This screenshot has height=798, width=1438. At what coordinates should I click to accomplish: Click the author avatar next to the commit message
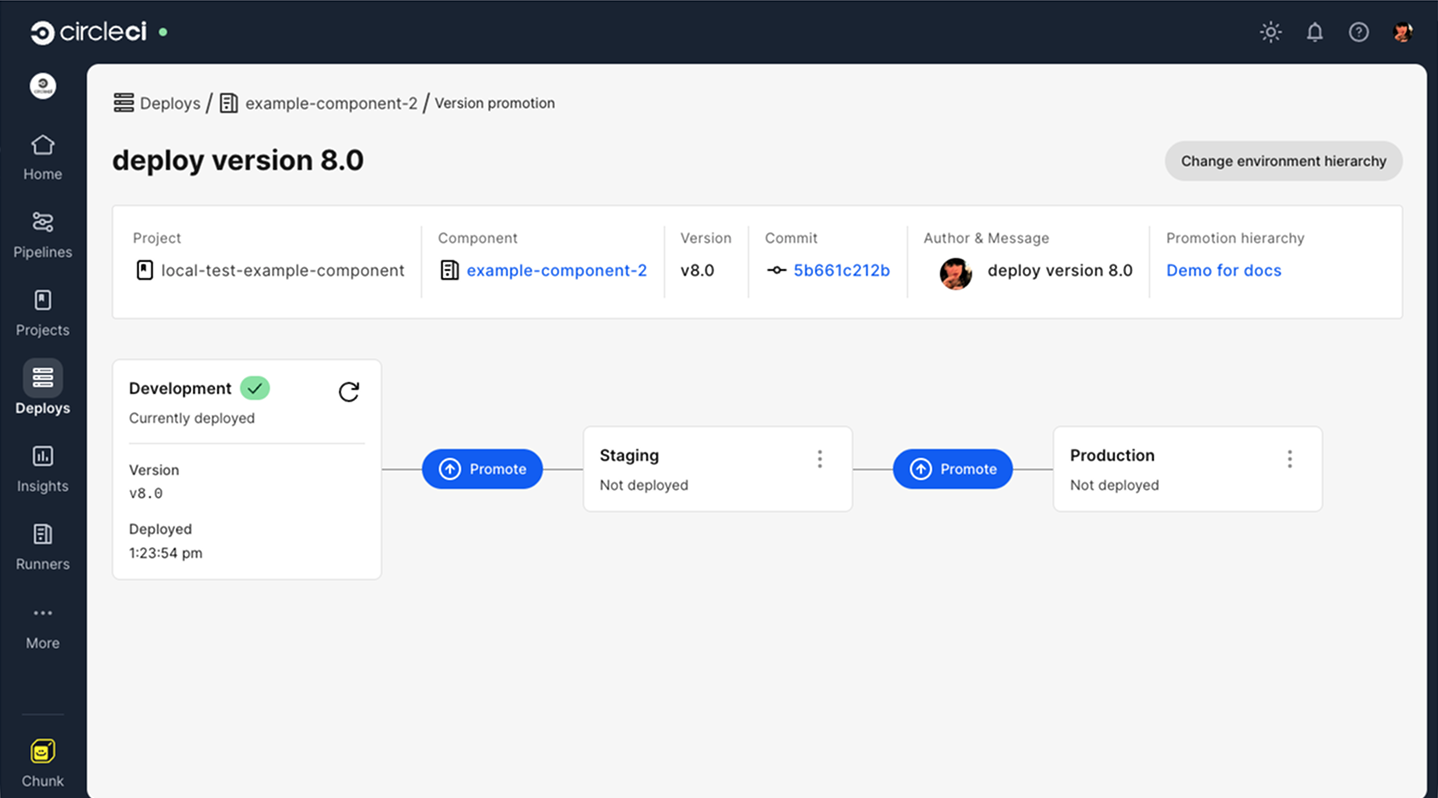(956, 273)
